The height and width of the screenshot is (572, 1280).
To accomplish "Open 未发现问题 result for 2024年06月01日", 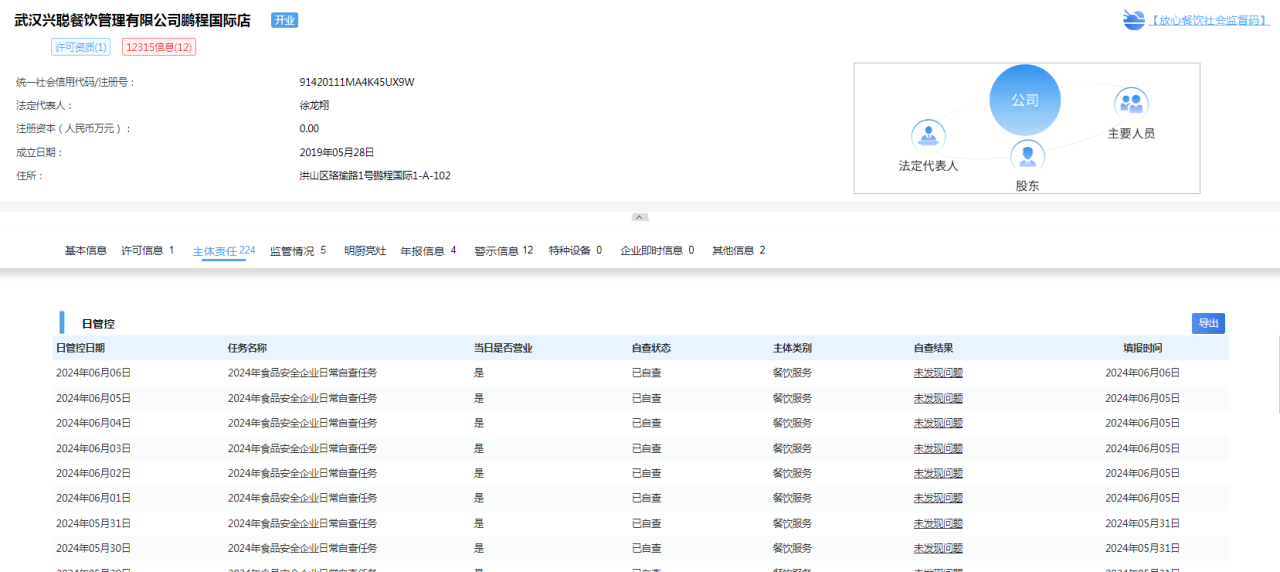I will point(938,498).
